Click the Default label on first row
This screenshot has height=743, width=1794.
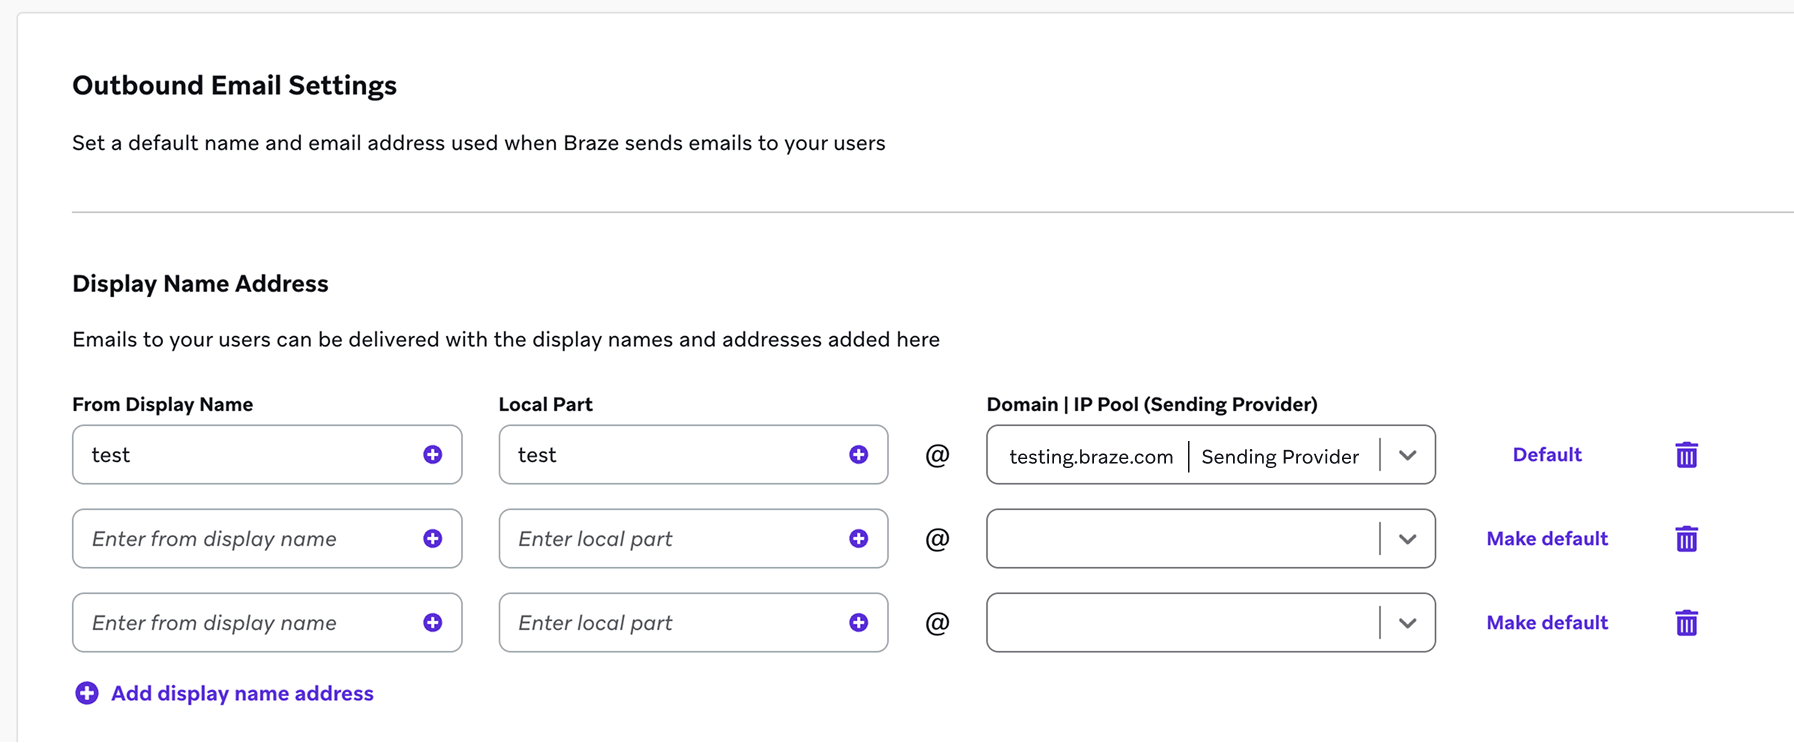[1546, 455]
